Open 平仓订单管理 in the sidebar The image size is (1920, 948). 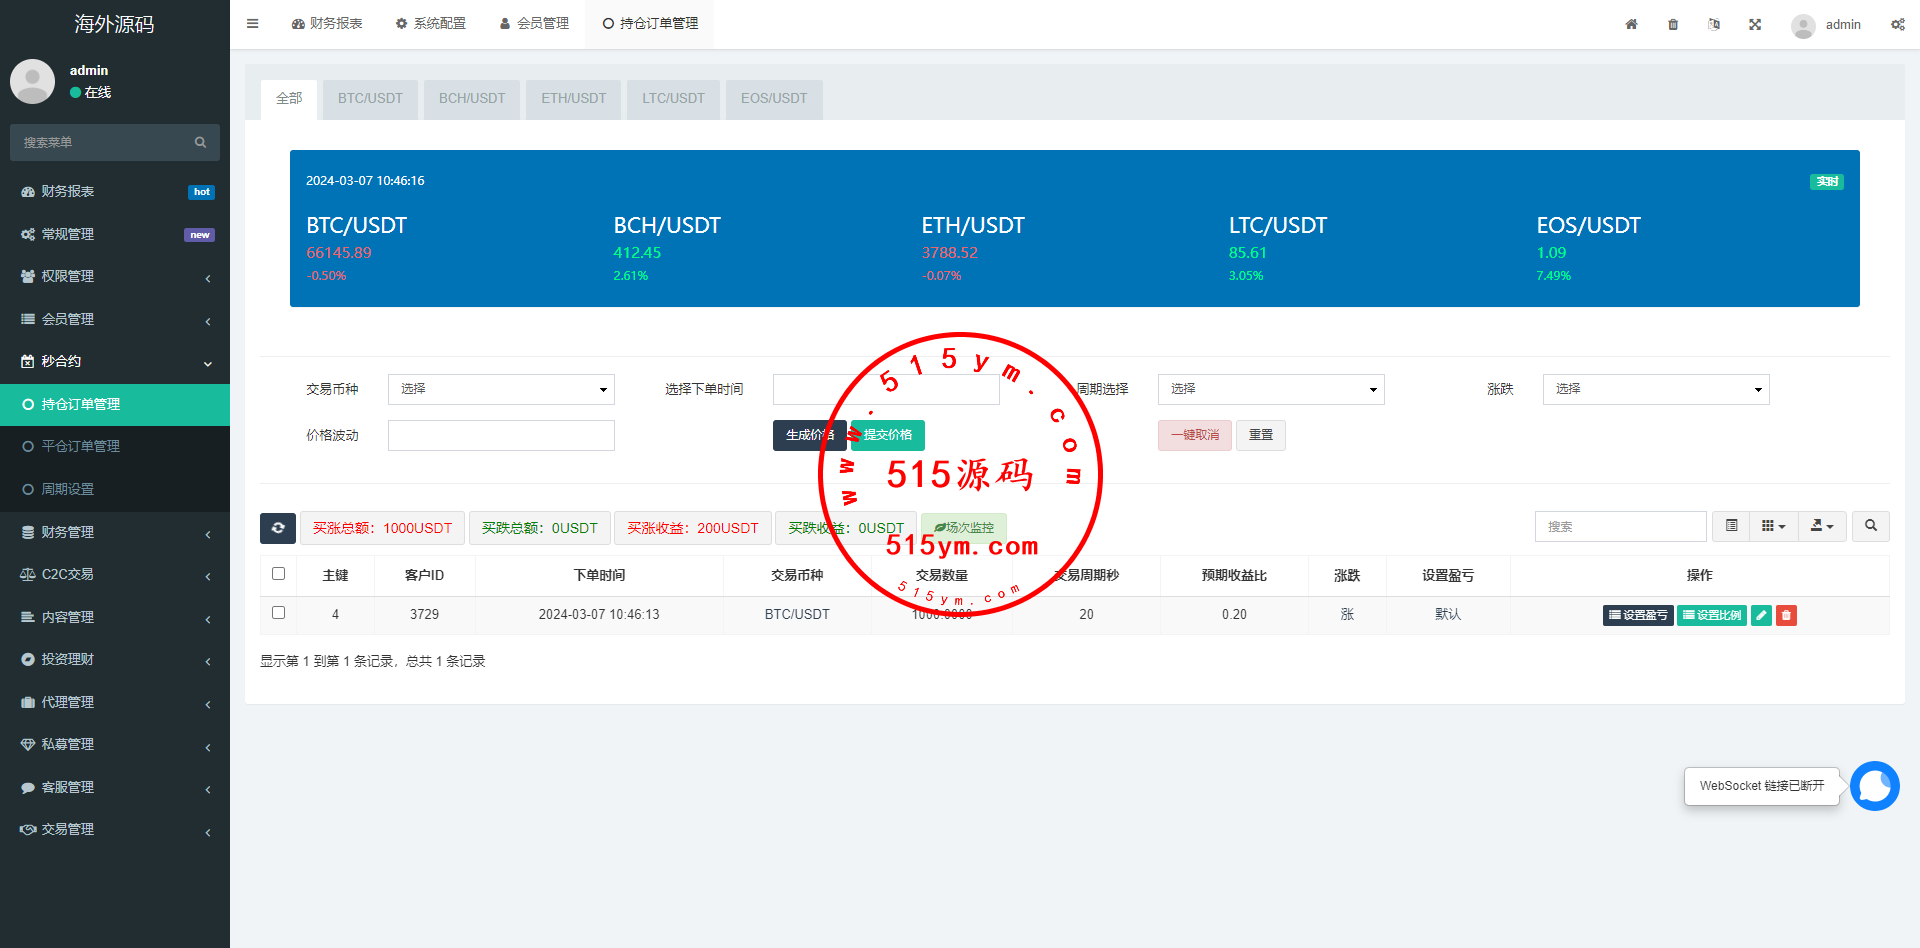(80, 446)
